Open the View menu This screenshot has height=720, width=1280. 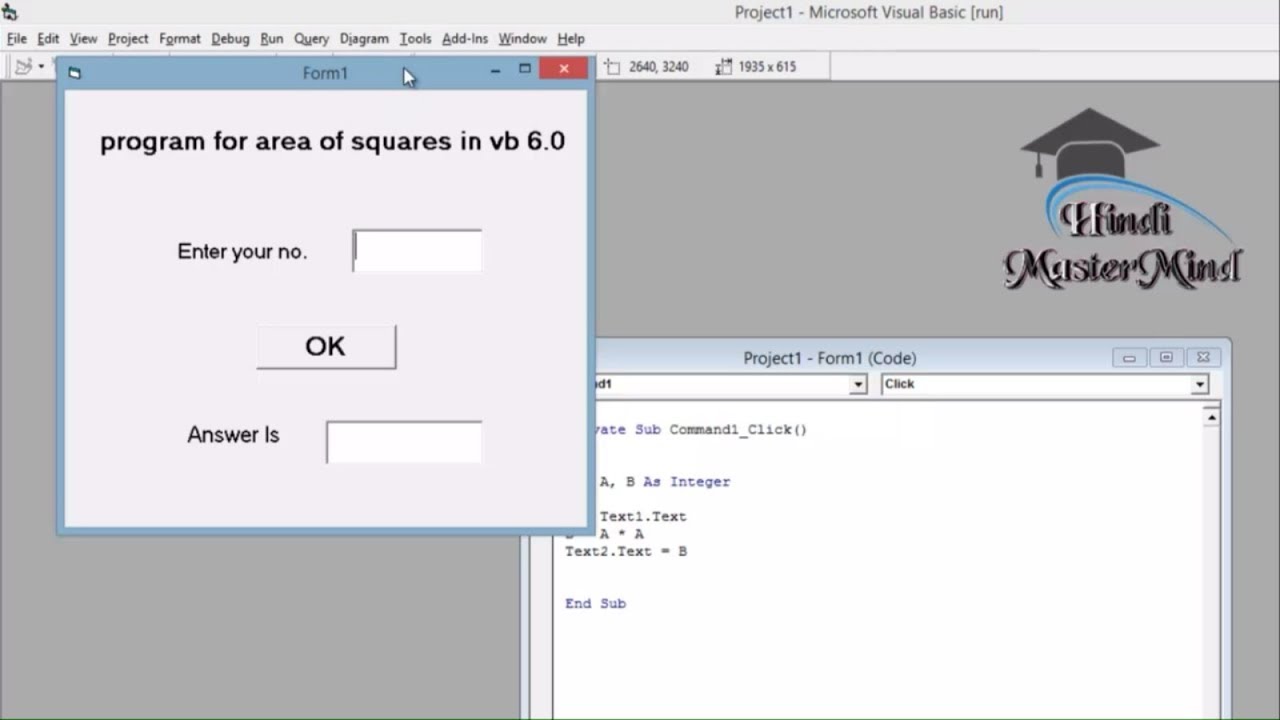(83, 39)
